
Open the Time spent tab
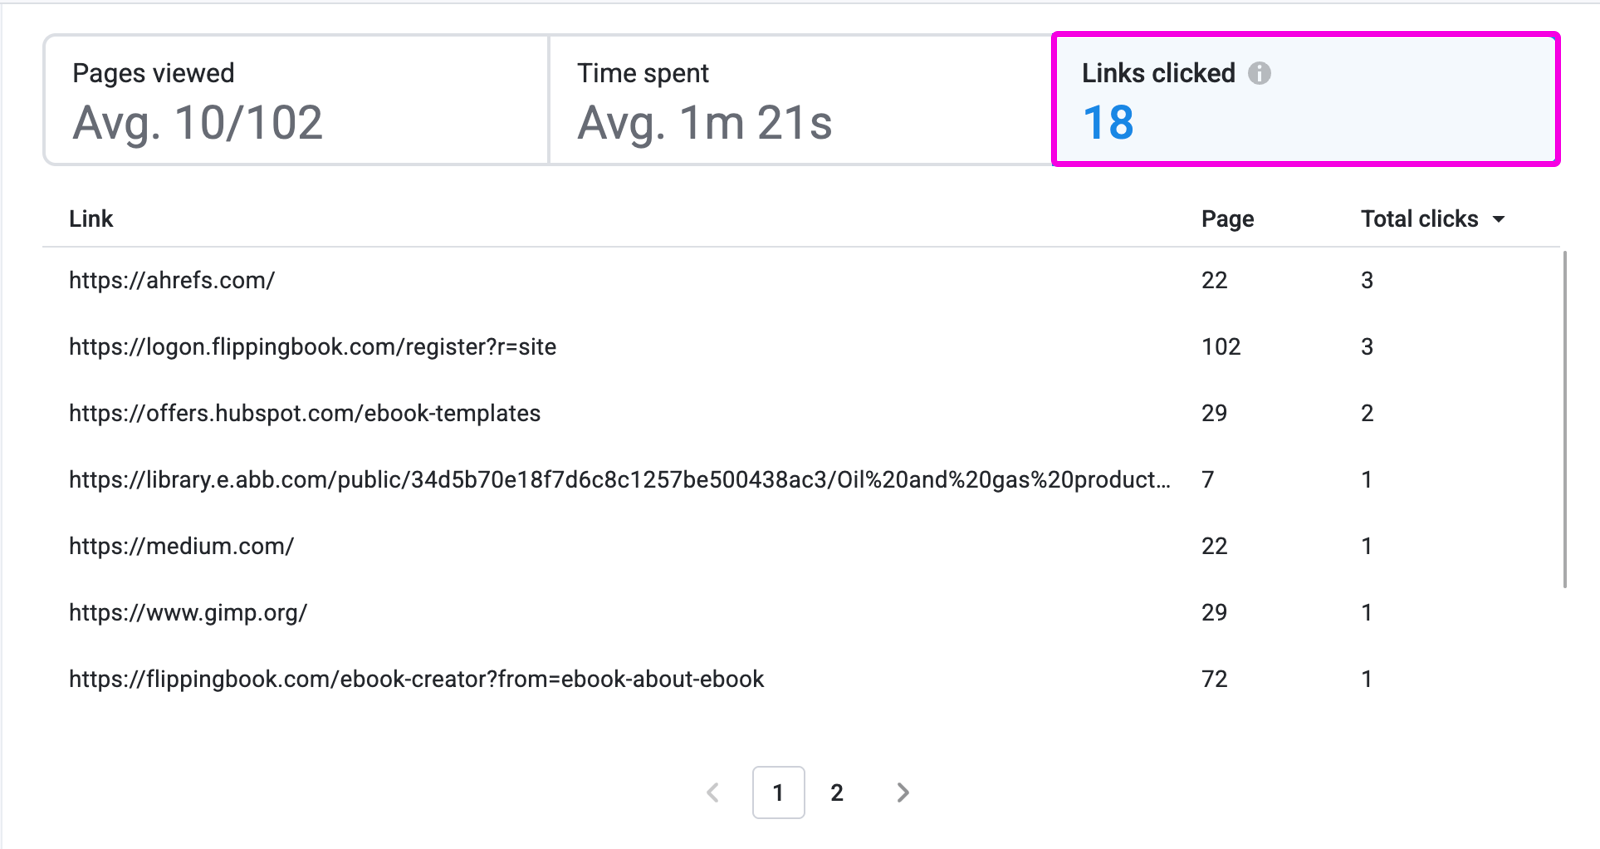click(x=800, y=100)
